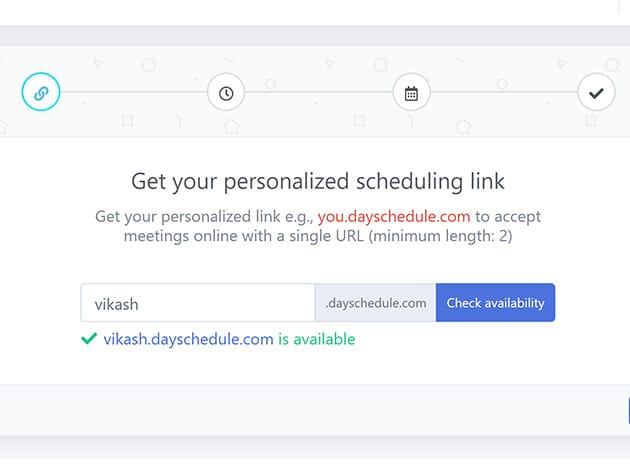
Task: Click progress line between calendar and checkmark steps
Action: point(503,93)
